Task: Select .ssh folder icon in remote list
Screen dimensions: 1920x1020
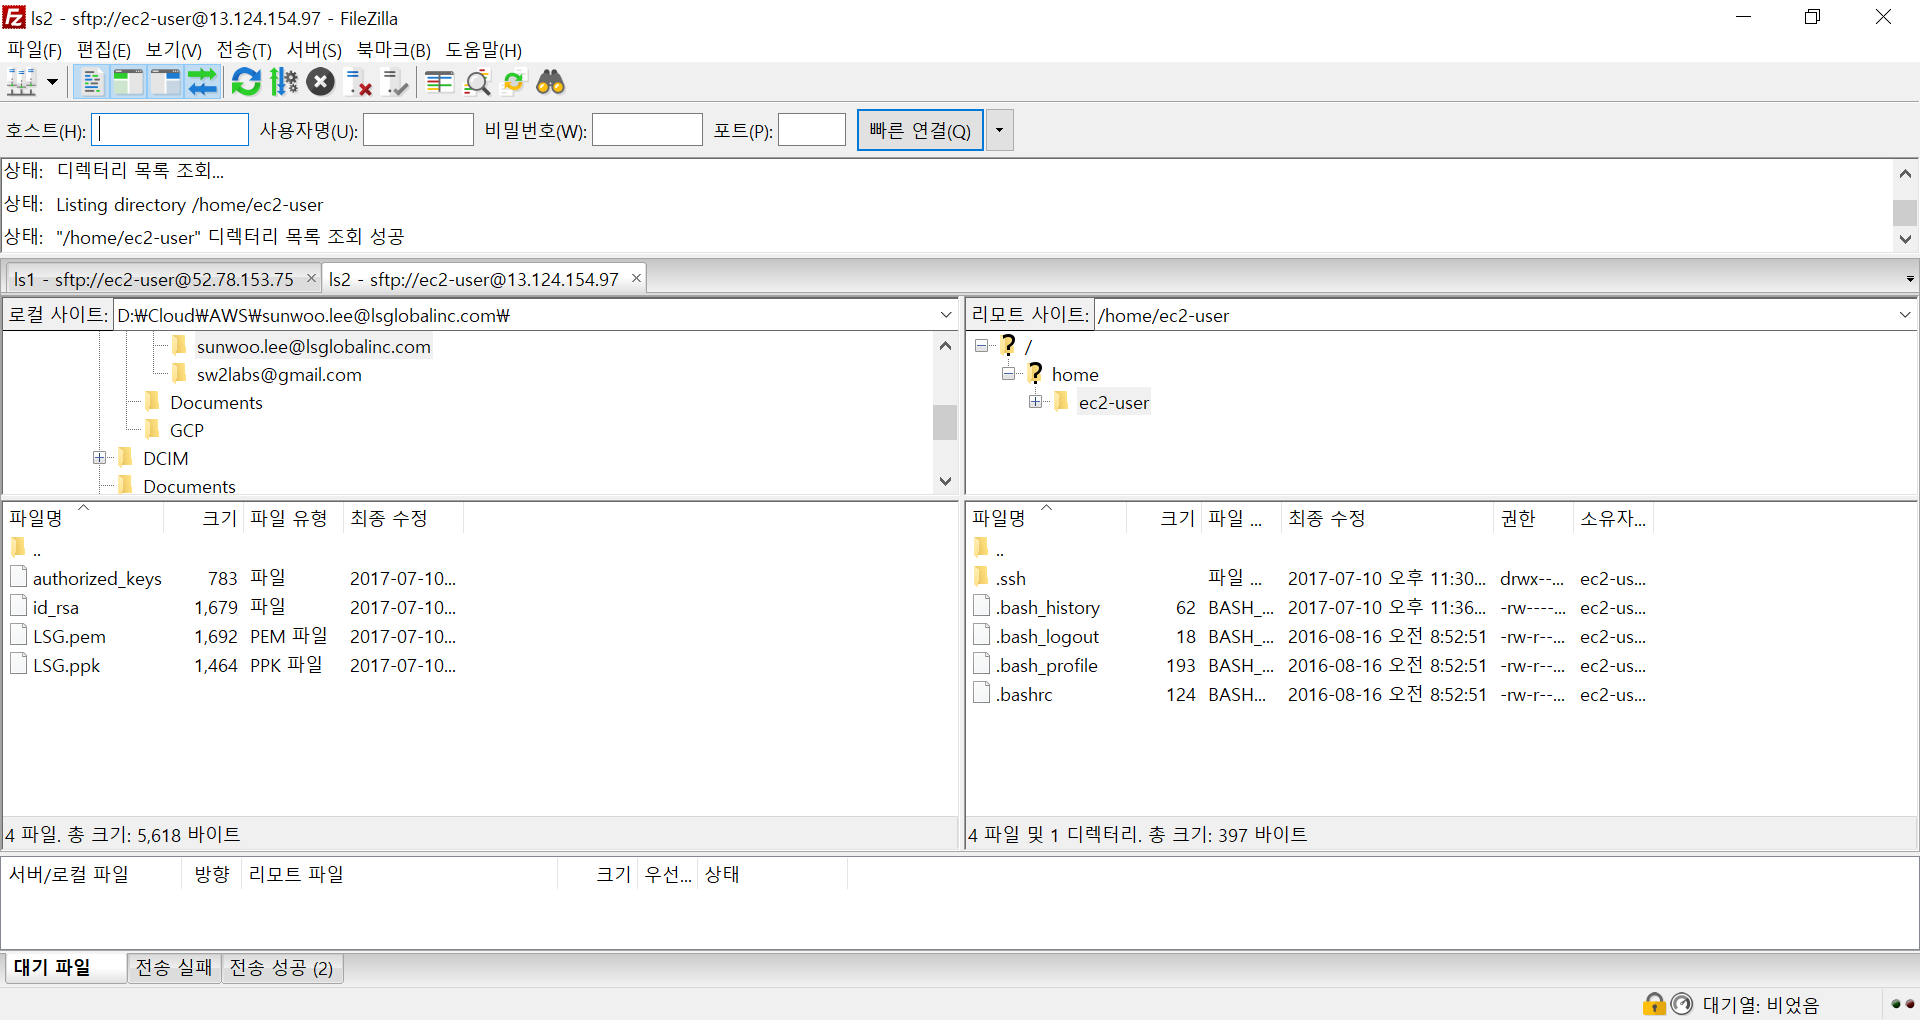Action: (981, 576)
